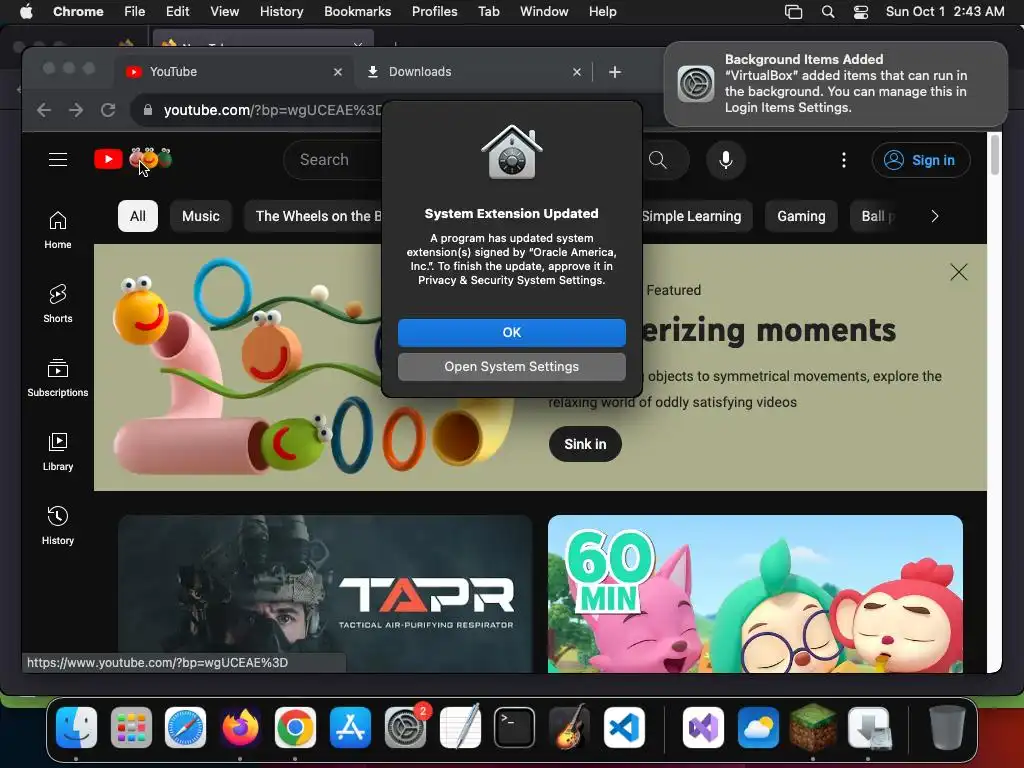Open YouTube settings three-dot menu

844,160
